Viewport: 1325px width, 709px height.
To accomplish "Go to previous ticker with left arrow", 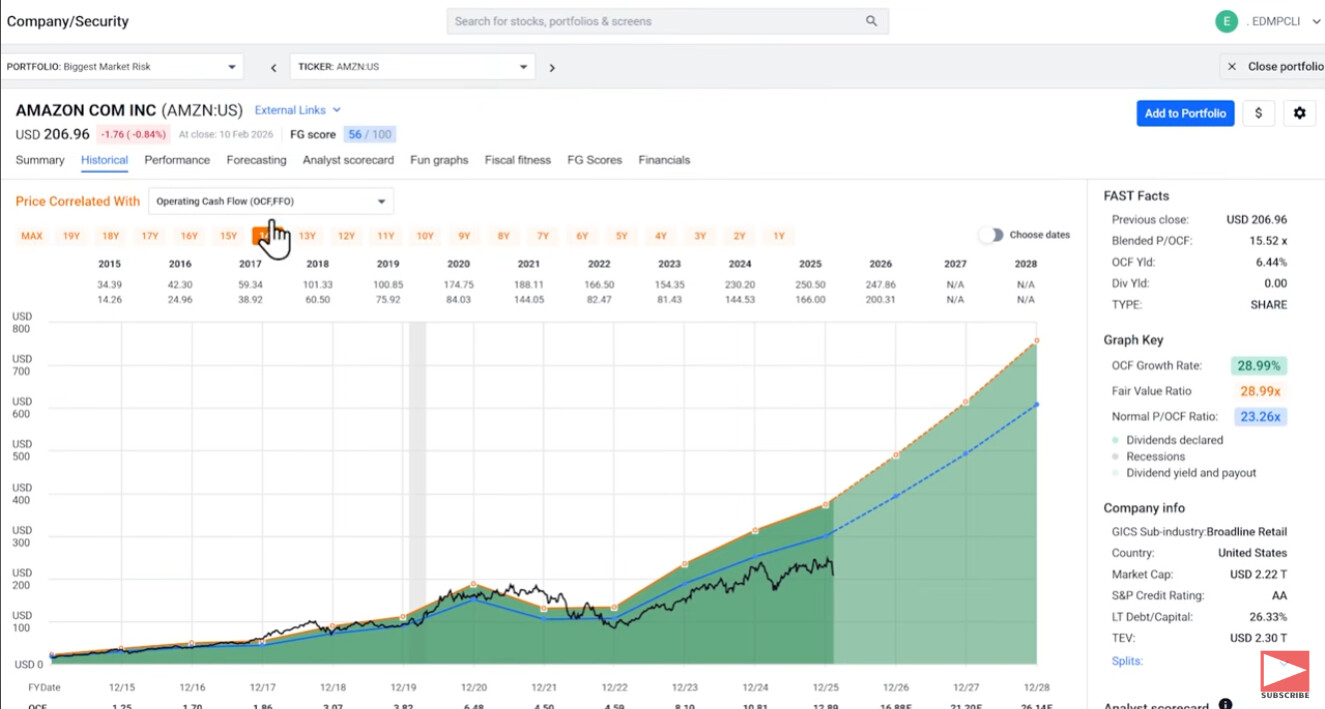I will point(273,67).
